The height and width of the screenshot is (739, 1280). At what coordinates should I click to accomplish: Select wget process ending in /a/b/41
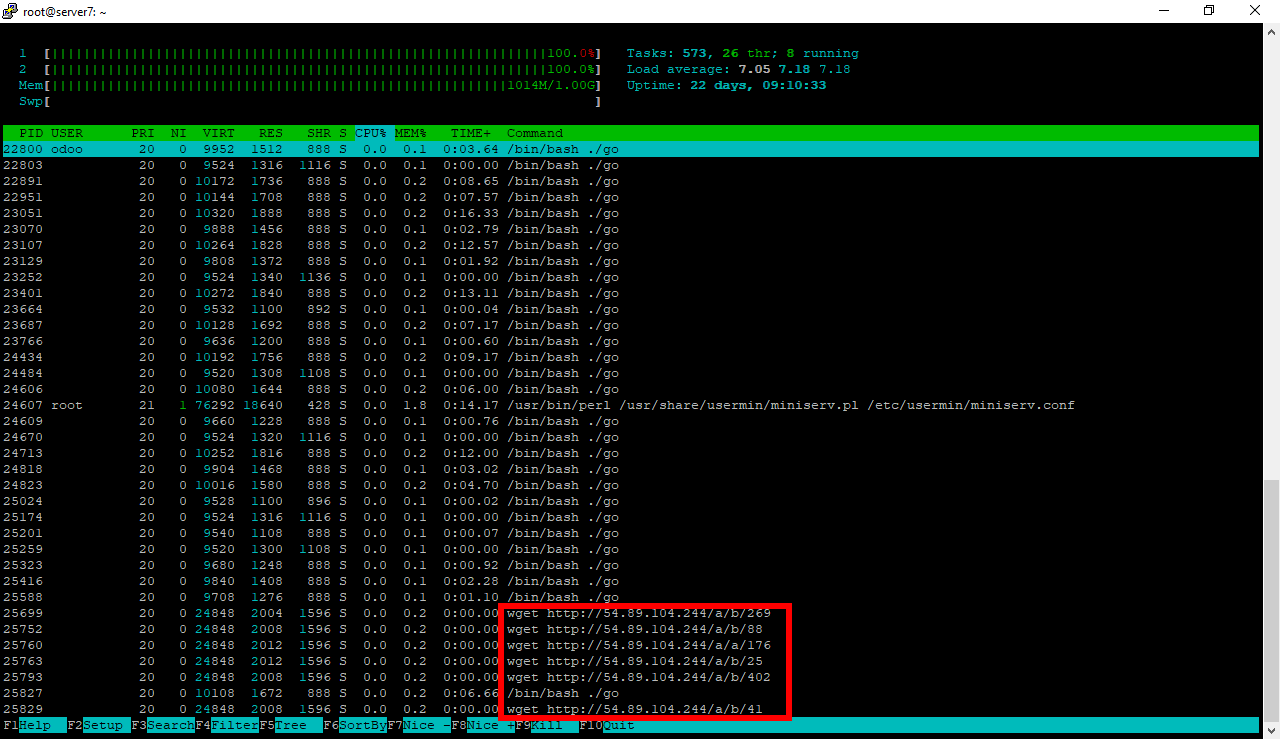click(x=630, y=709)
